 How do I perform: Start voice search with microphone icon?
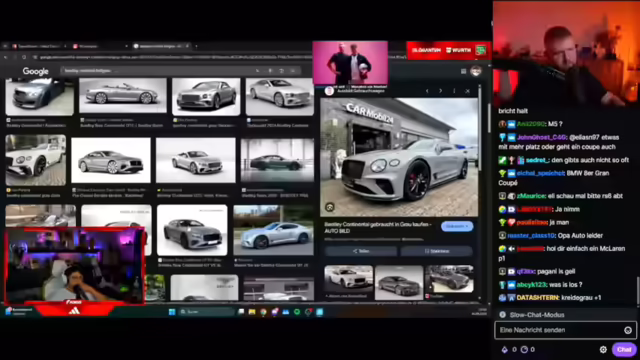tap(270, 71)
